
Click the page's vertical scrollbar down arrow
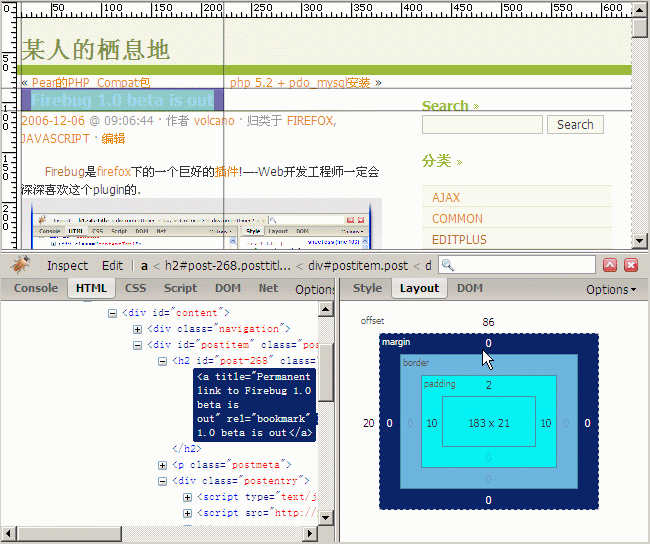(640, 241)
